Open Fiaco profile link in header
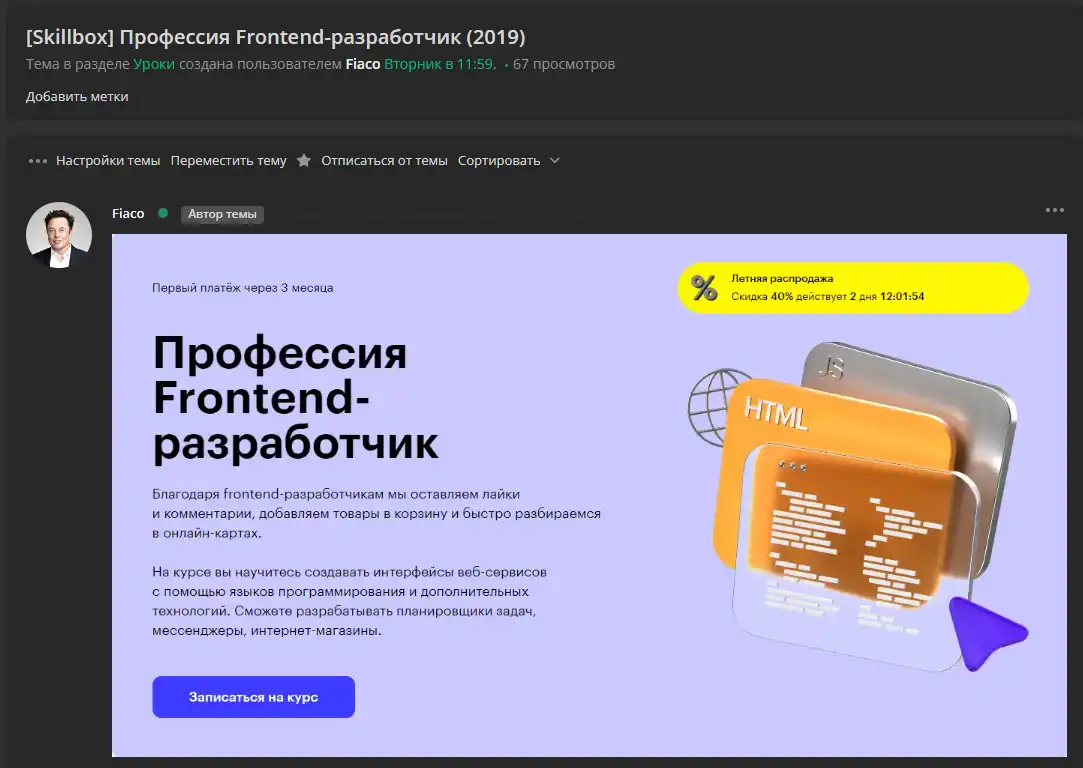 point(363,64)
